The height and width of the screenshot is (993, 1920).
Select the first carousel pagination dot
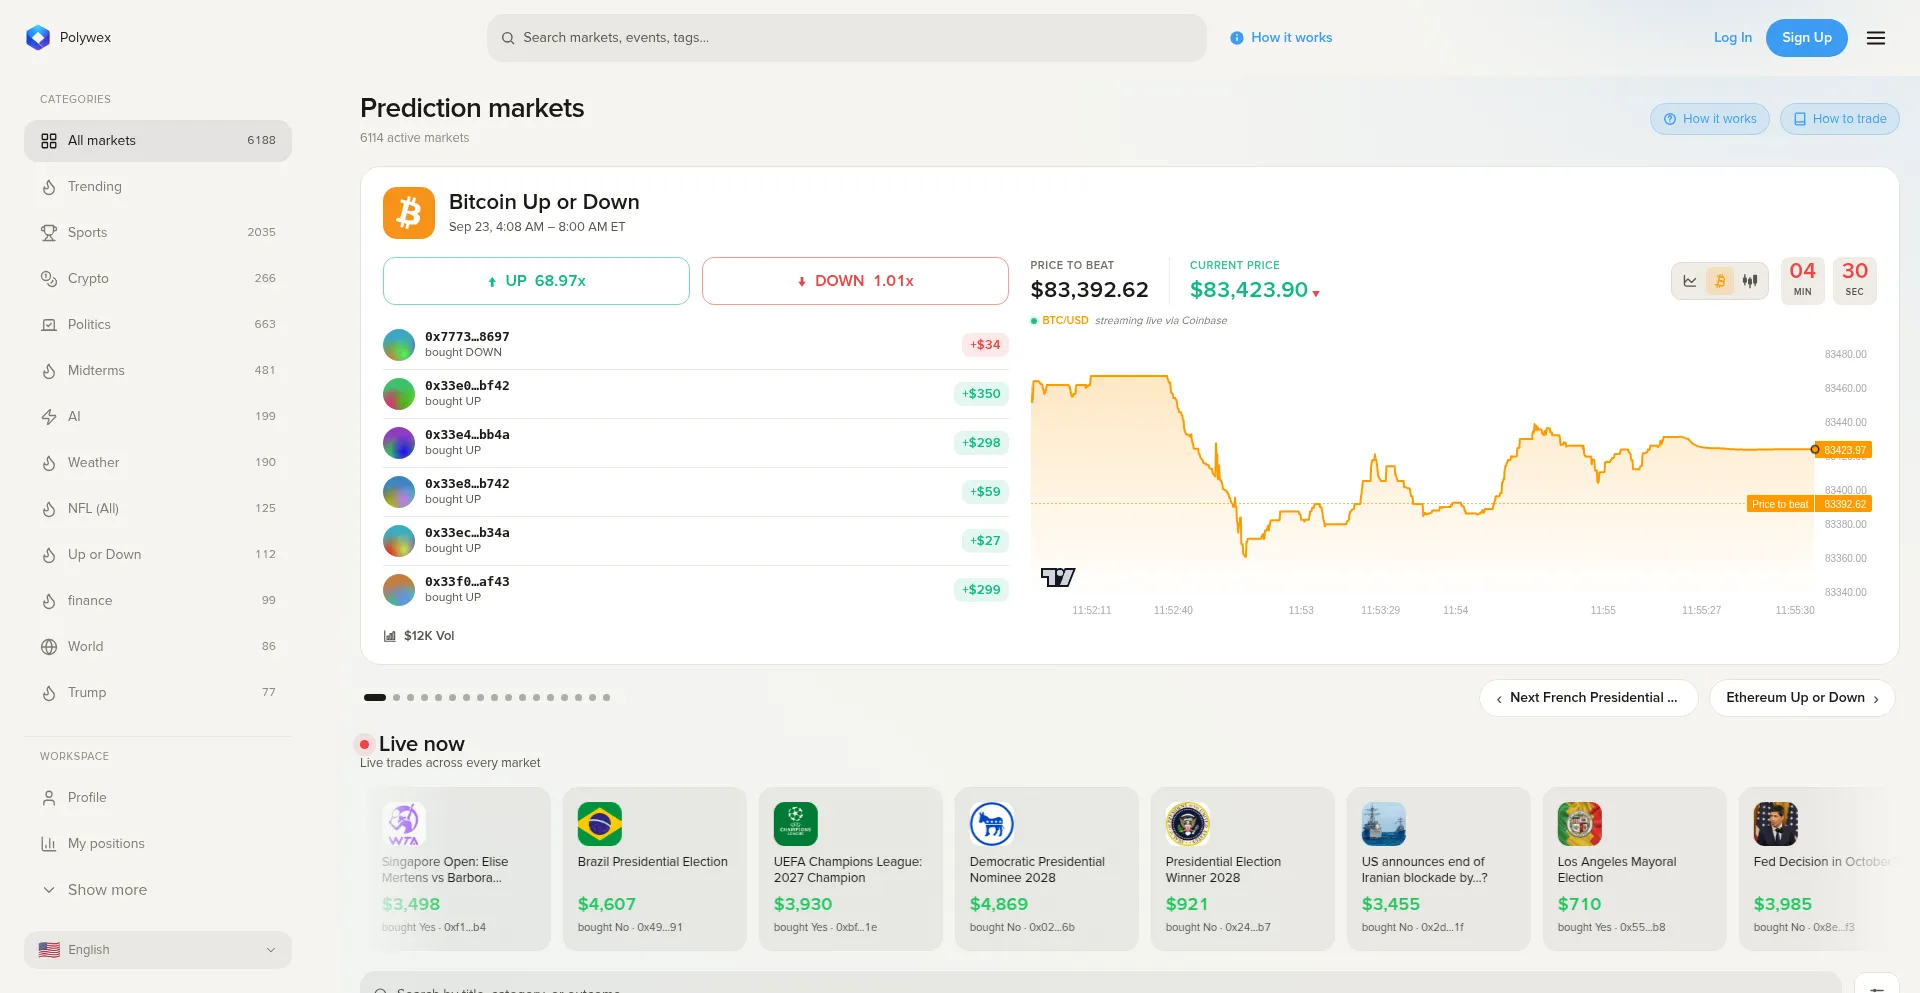[x=375, y=698]
